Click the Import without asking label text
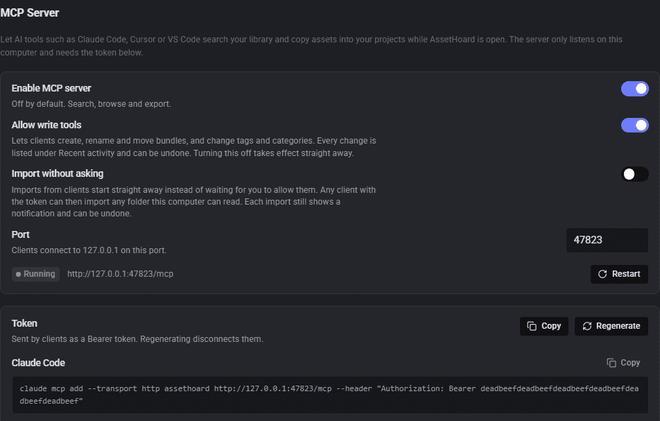 (57, 174)
